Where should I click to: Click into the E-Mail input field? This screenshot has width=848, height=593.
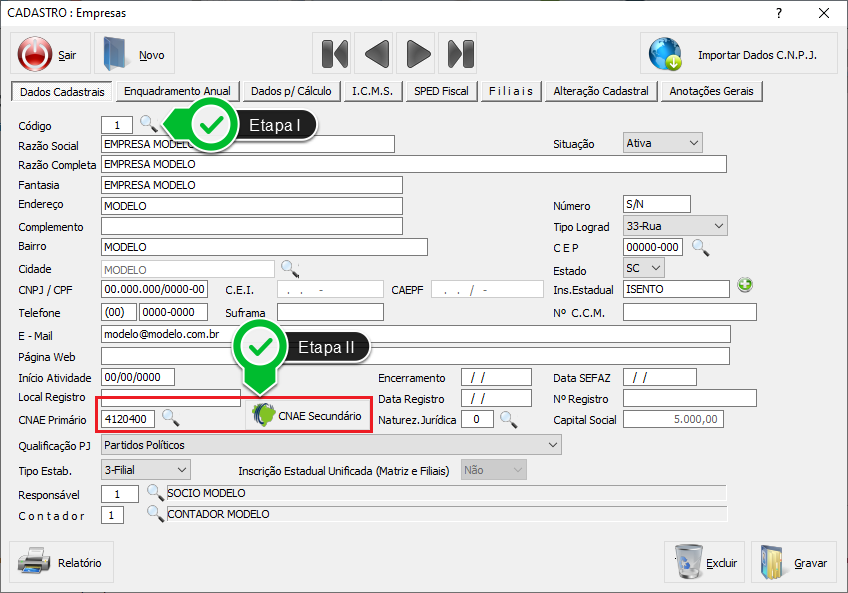(x=415, y=333)
